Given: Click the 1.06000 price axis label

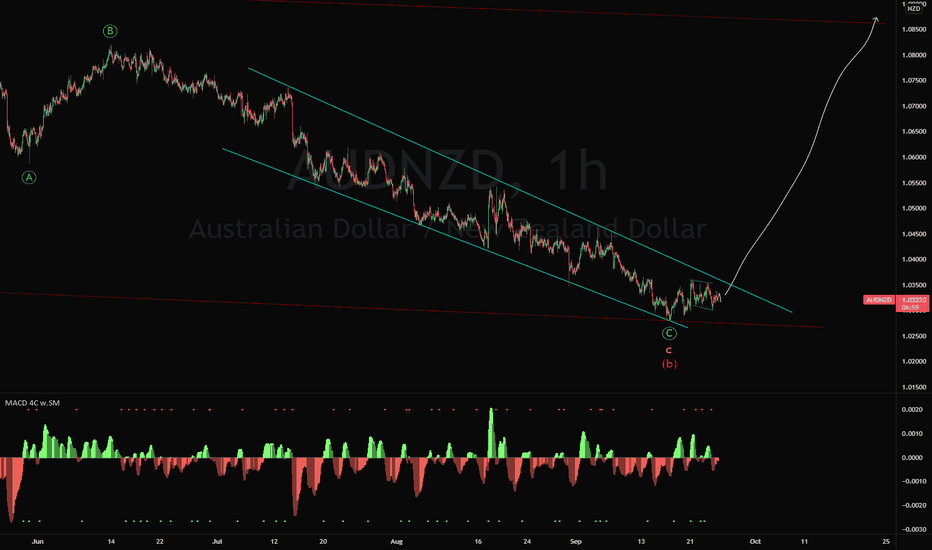Looking at the screenshot, I should coord(914,158).
